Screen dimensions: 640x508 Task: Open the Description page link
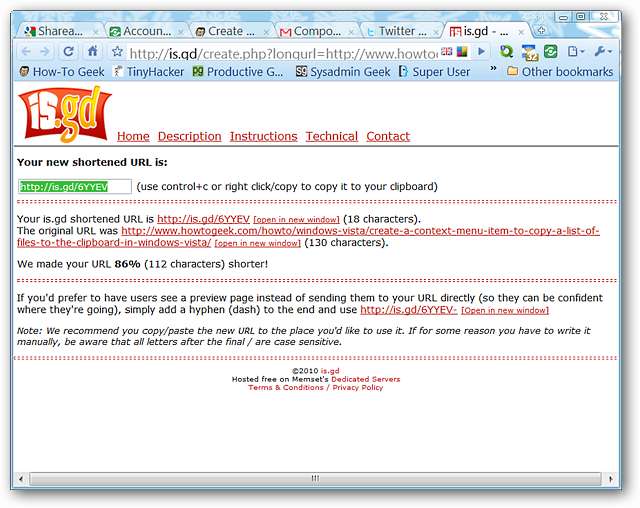pos(189,136)
